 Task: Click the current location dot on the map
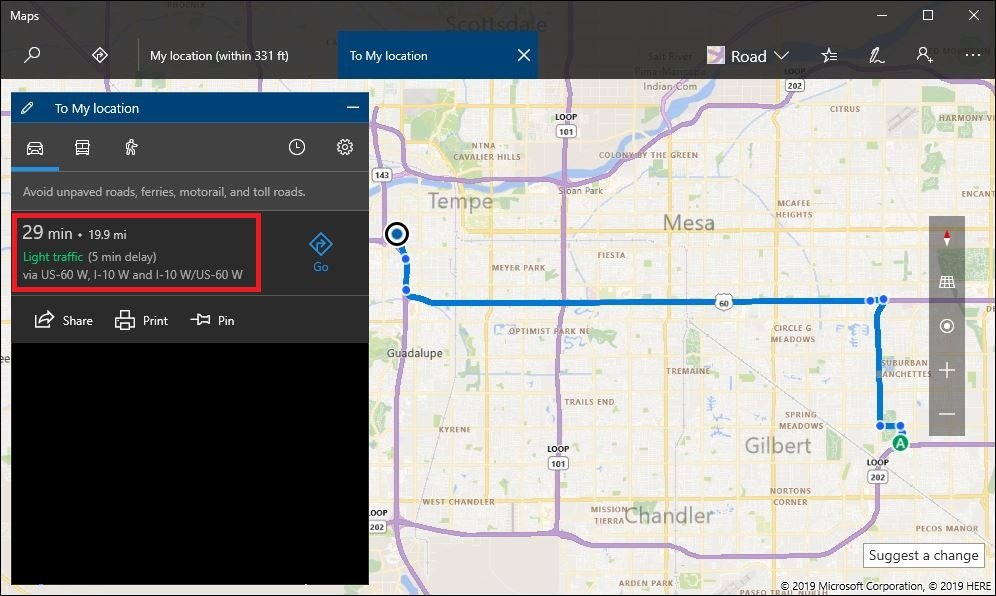pos(396,234)
